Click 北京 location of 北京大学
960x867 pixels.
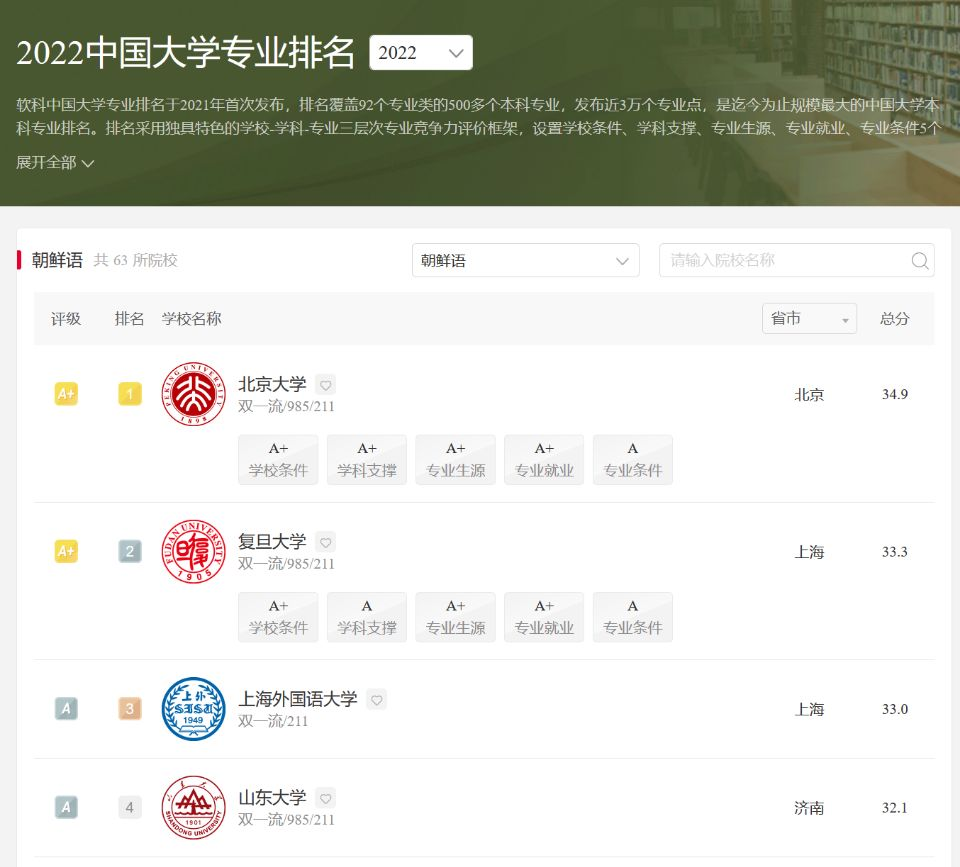(x=809, y=394)
